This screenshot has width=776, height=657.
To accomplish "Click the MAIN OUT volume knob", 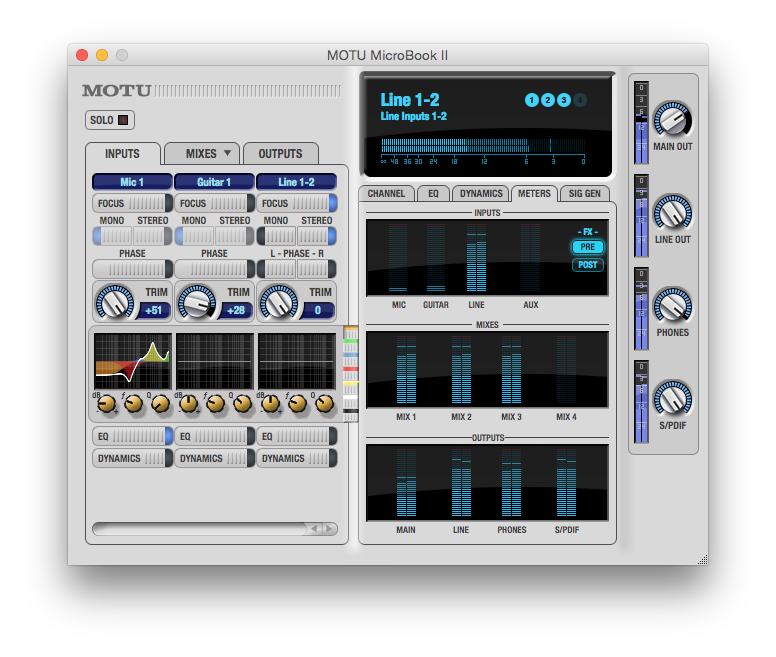I will click(x=672, y=120).
